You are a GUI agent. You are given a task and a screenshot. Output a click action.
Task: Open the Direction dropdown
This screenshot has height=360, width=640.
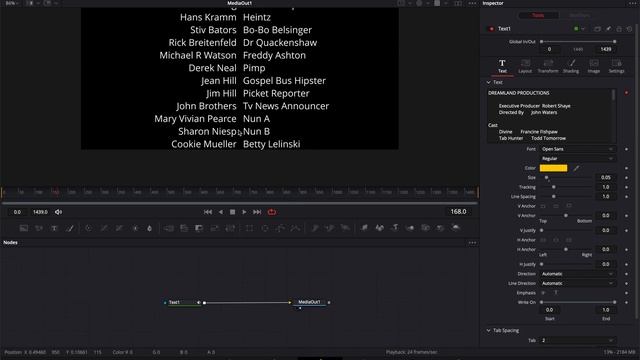click(577, 274)
